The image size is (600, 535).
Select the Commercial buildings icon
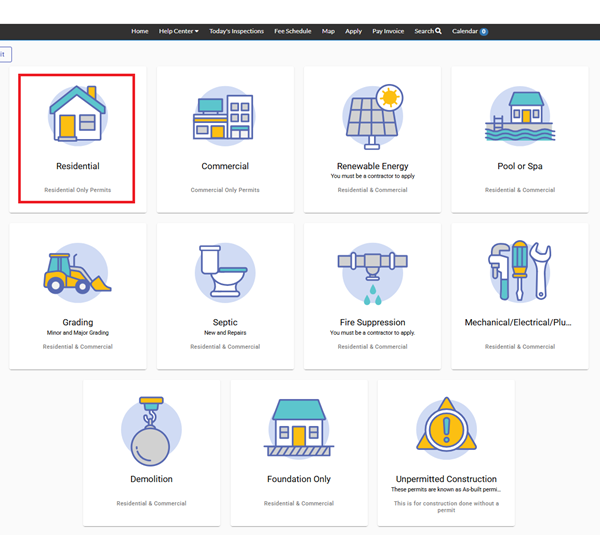point(225,117)
